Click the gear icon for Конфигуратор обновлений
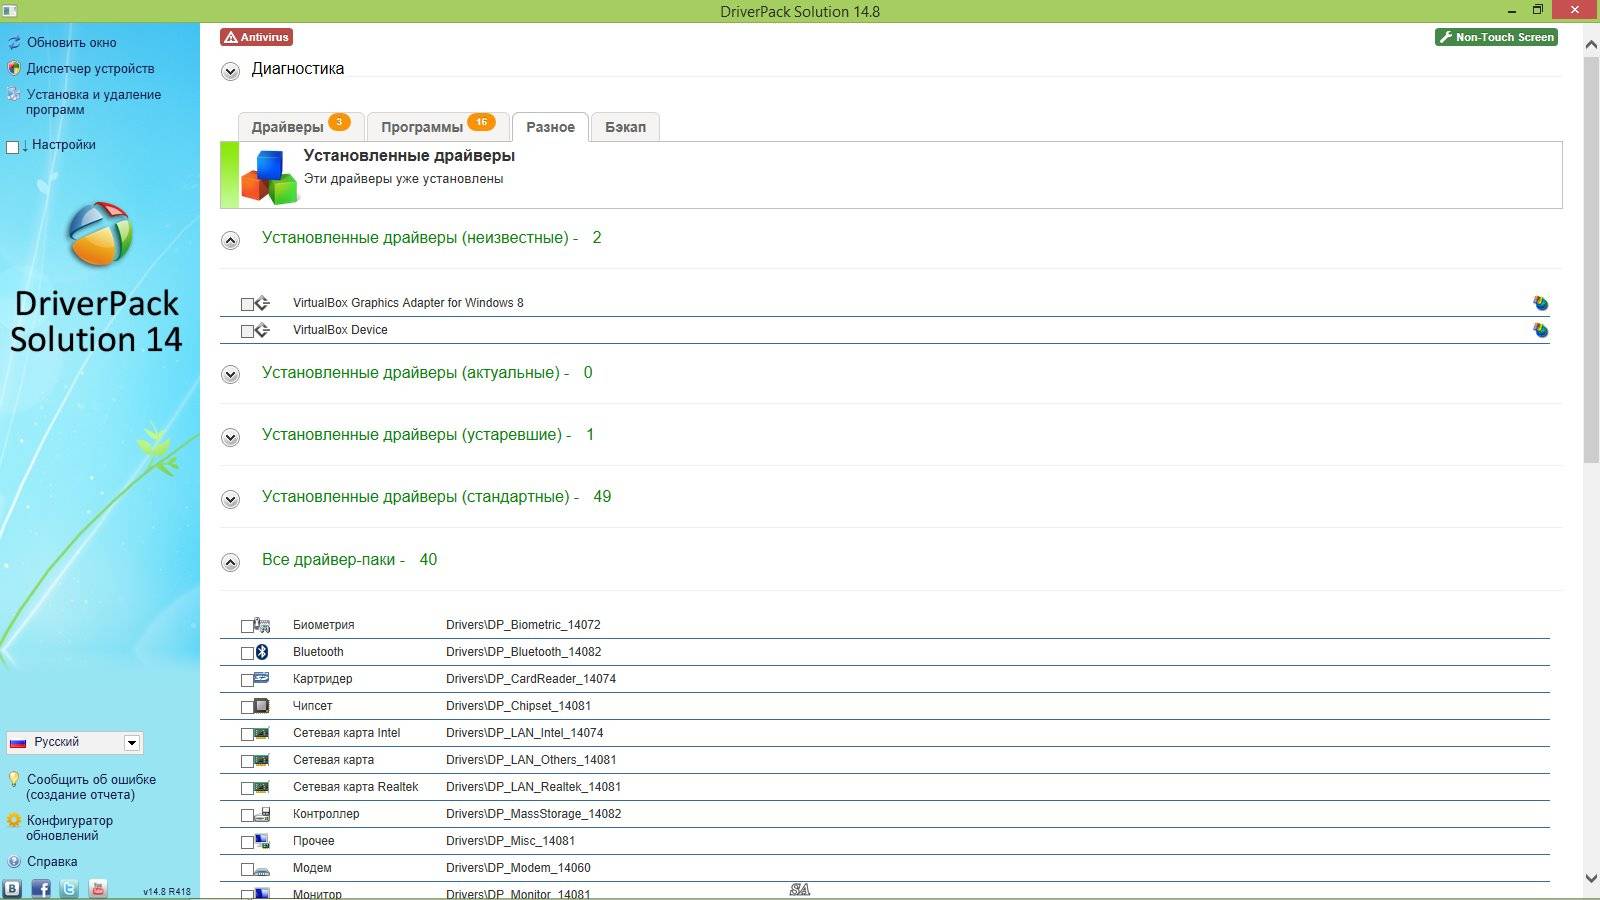The image size is (1600, 900). coord(14,820)
